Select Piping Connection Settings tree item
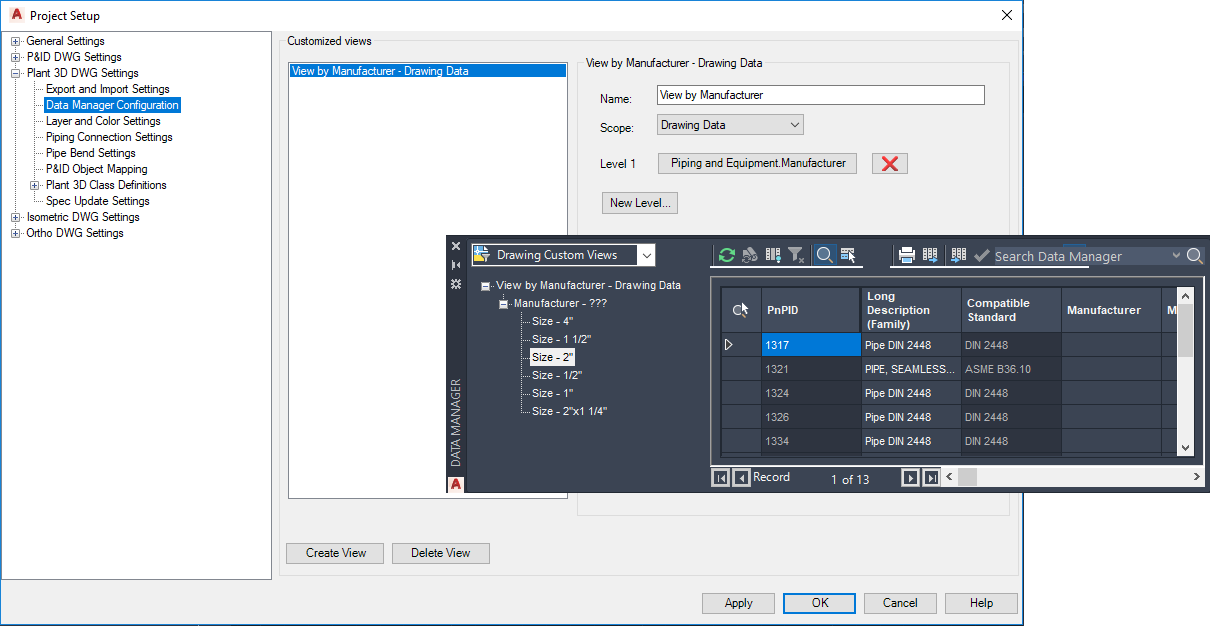1211x626 pixels. 109,137
